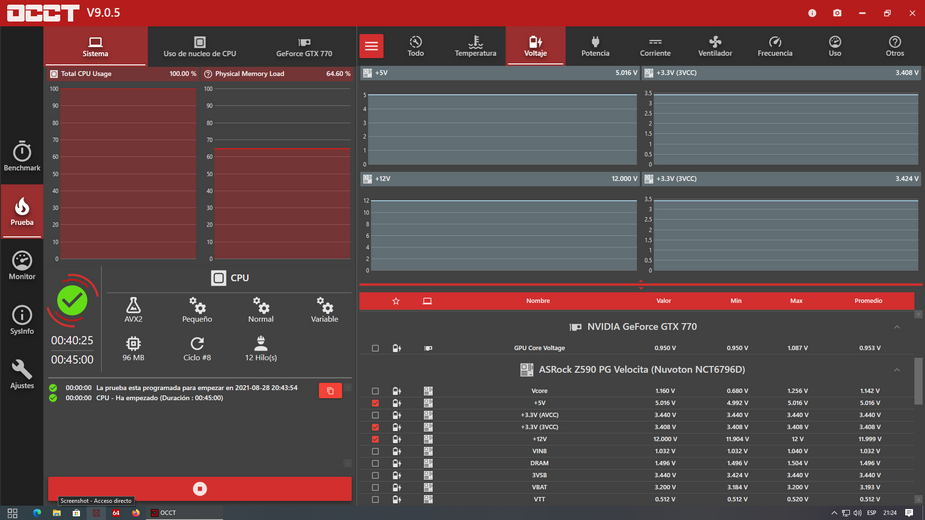Toggle the DRAM checkbox
Viewport: 925px width, 520px height.
[x=375, y=463]
